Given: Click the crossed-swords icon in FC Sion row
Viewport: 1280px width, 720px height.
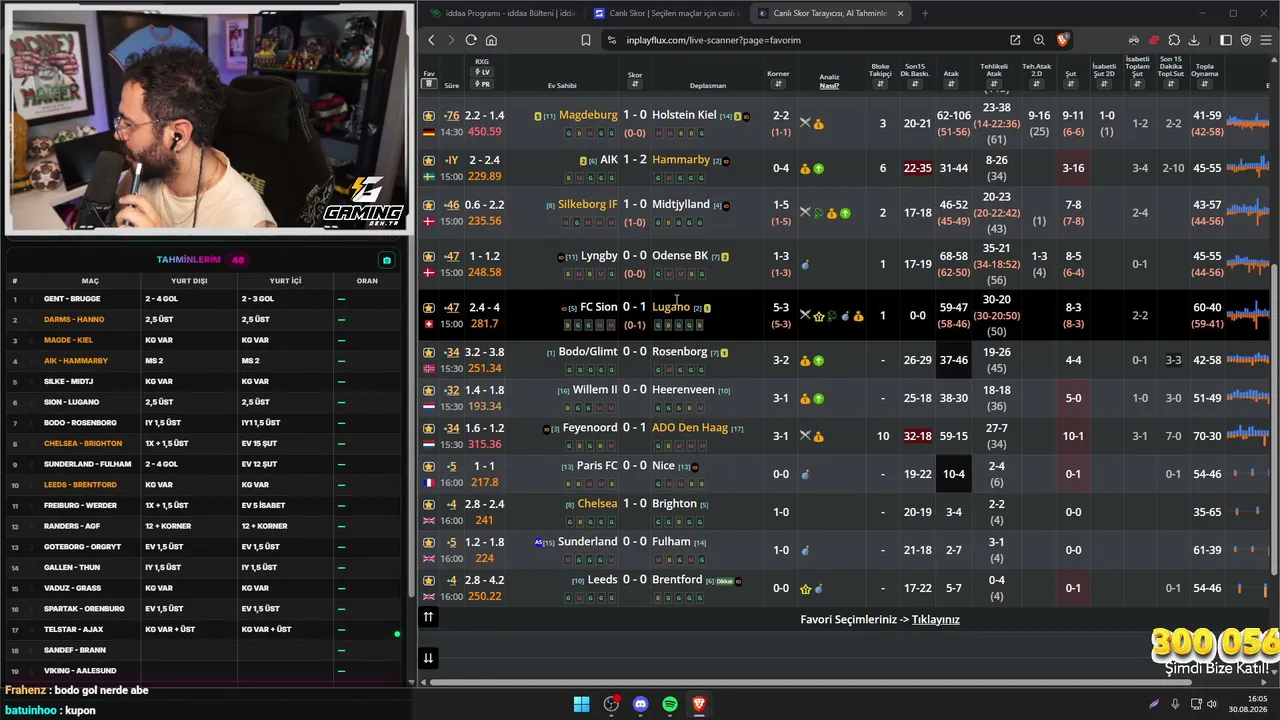Looking at the screenshot, I should [x=805, y=315].
